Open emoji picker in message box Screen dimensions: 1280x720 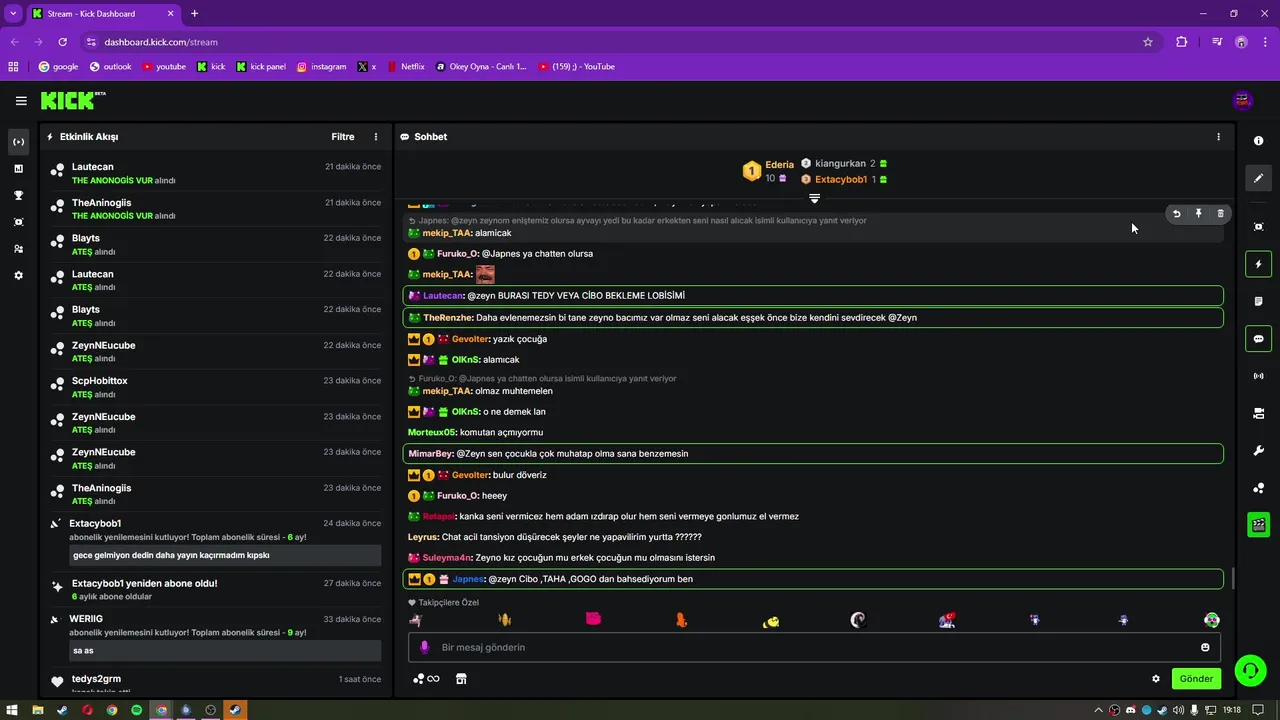(1205, 648)
